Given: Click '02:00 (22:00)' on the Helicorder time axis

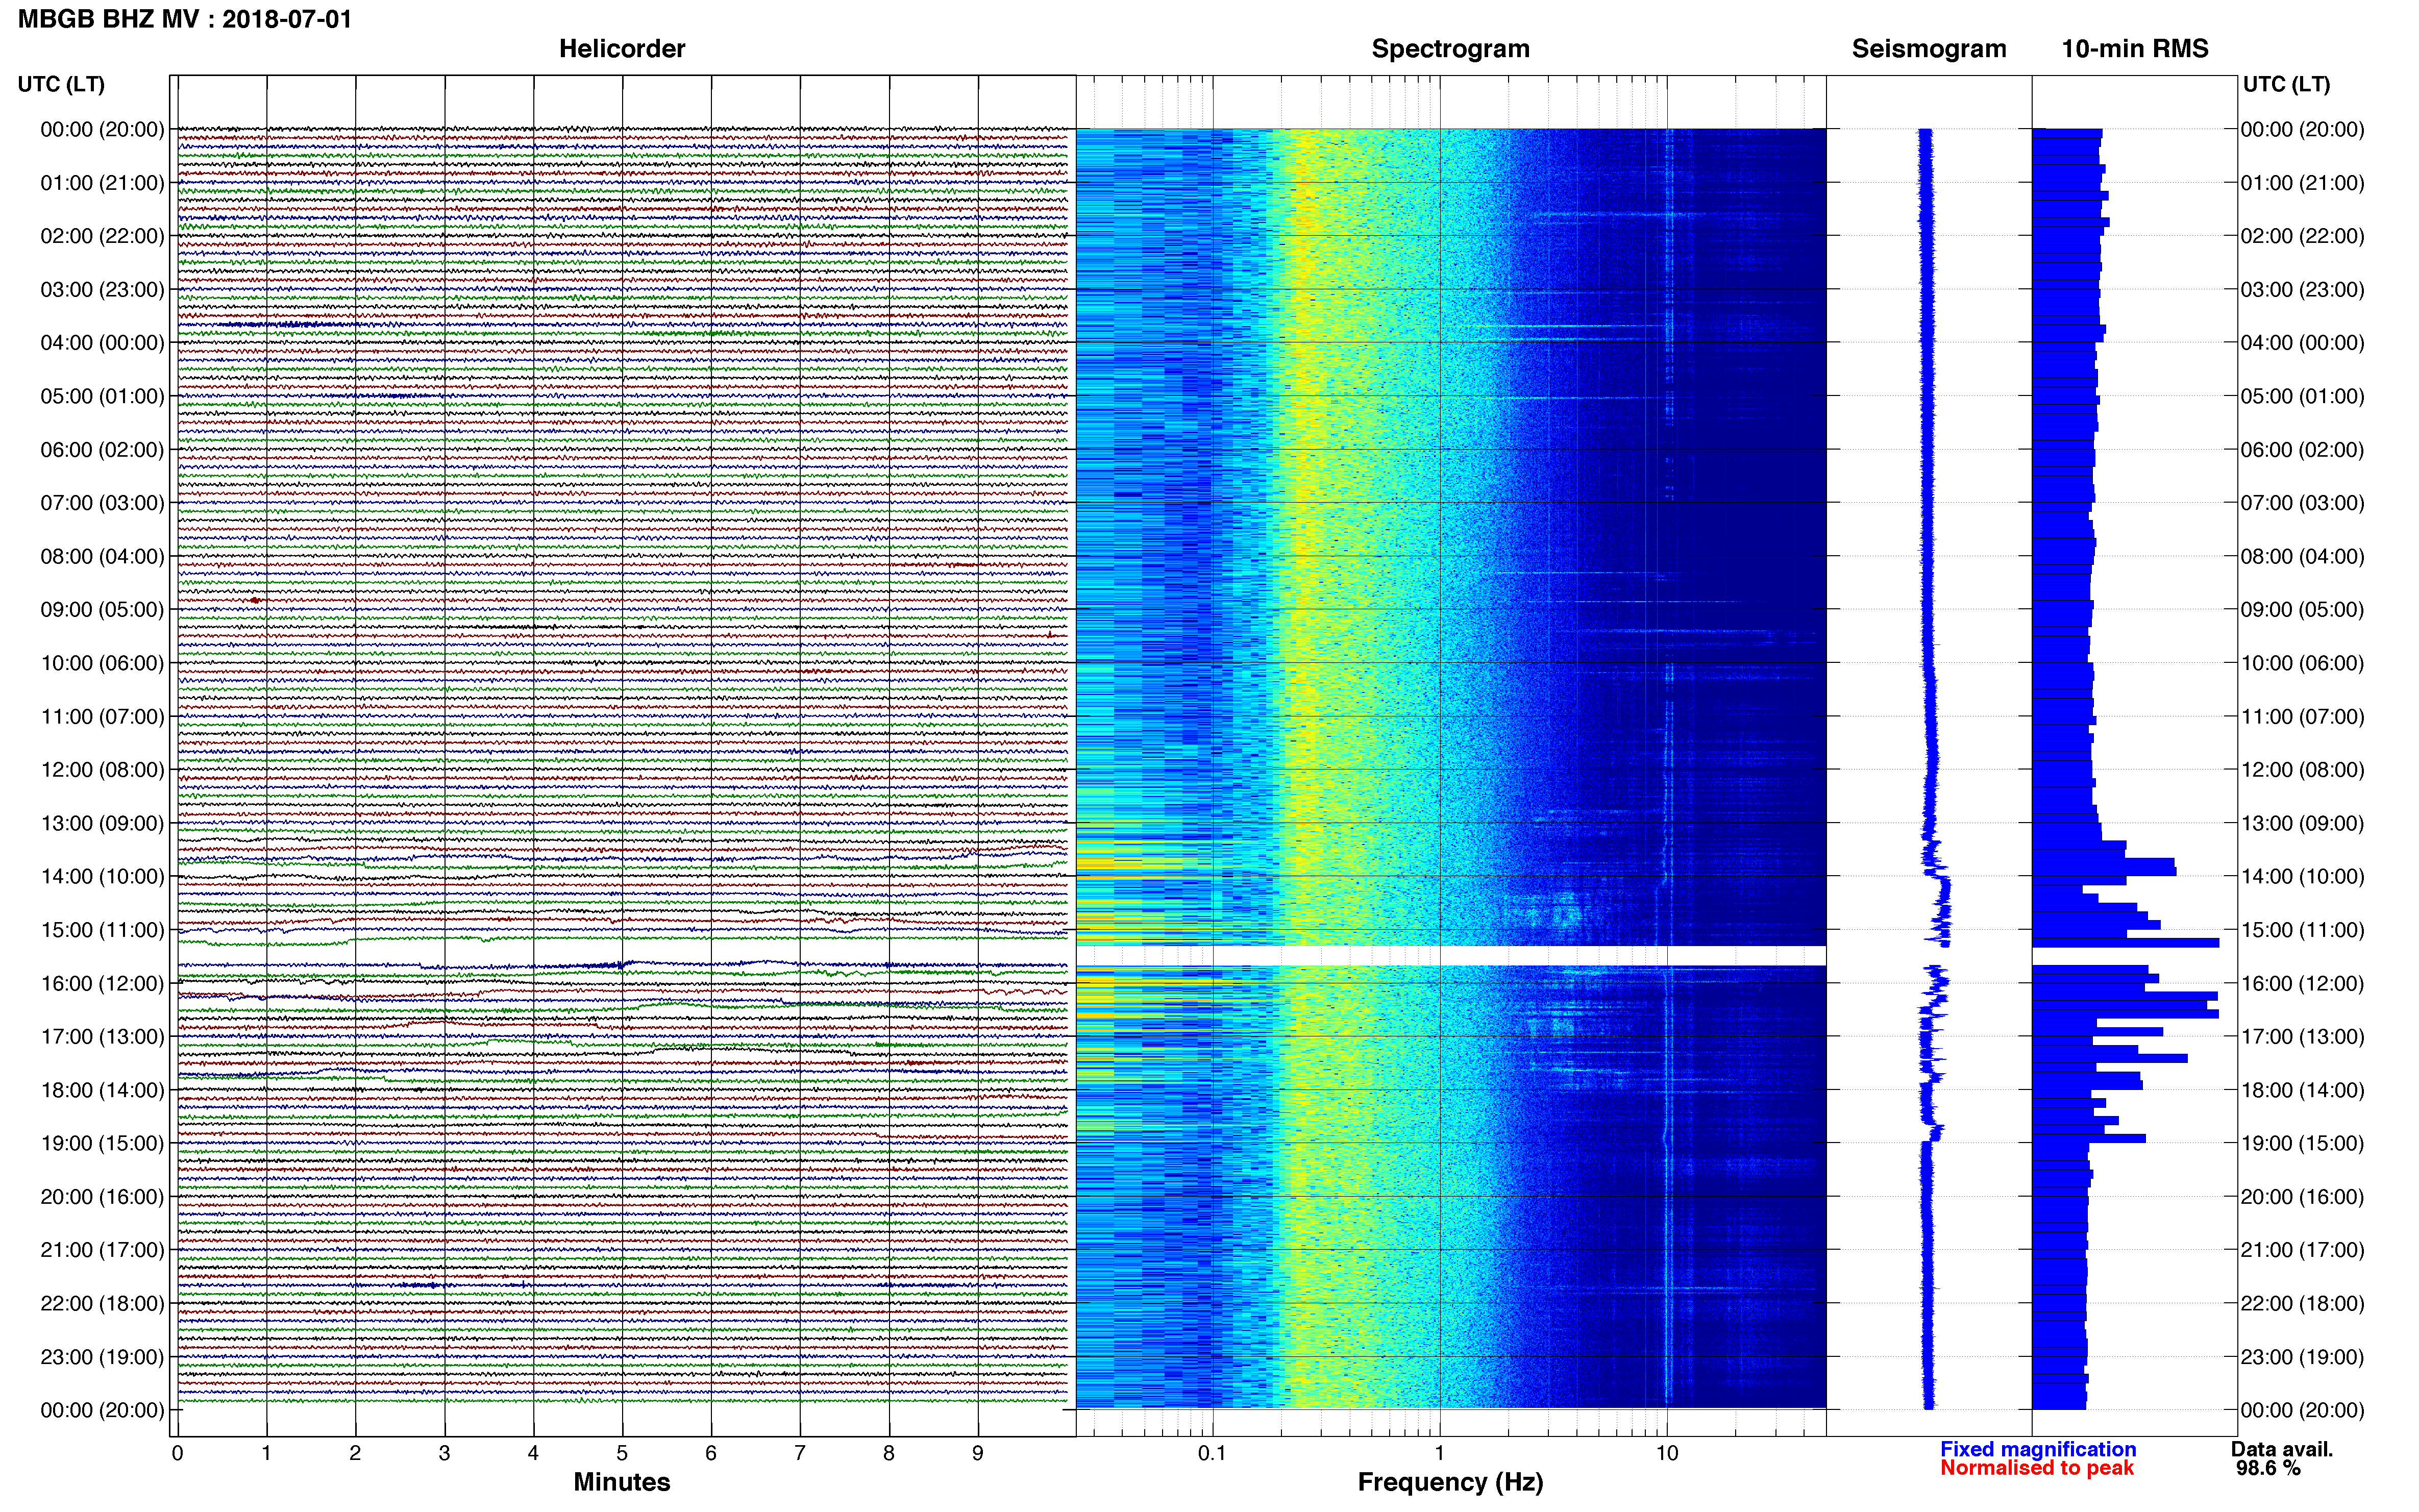Looking at the screenshot, I should tap(102, 236).
